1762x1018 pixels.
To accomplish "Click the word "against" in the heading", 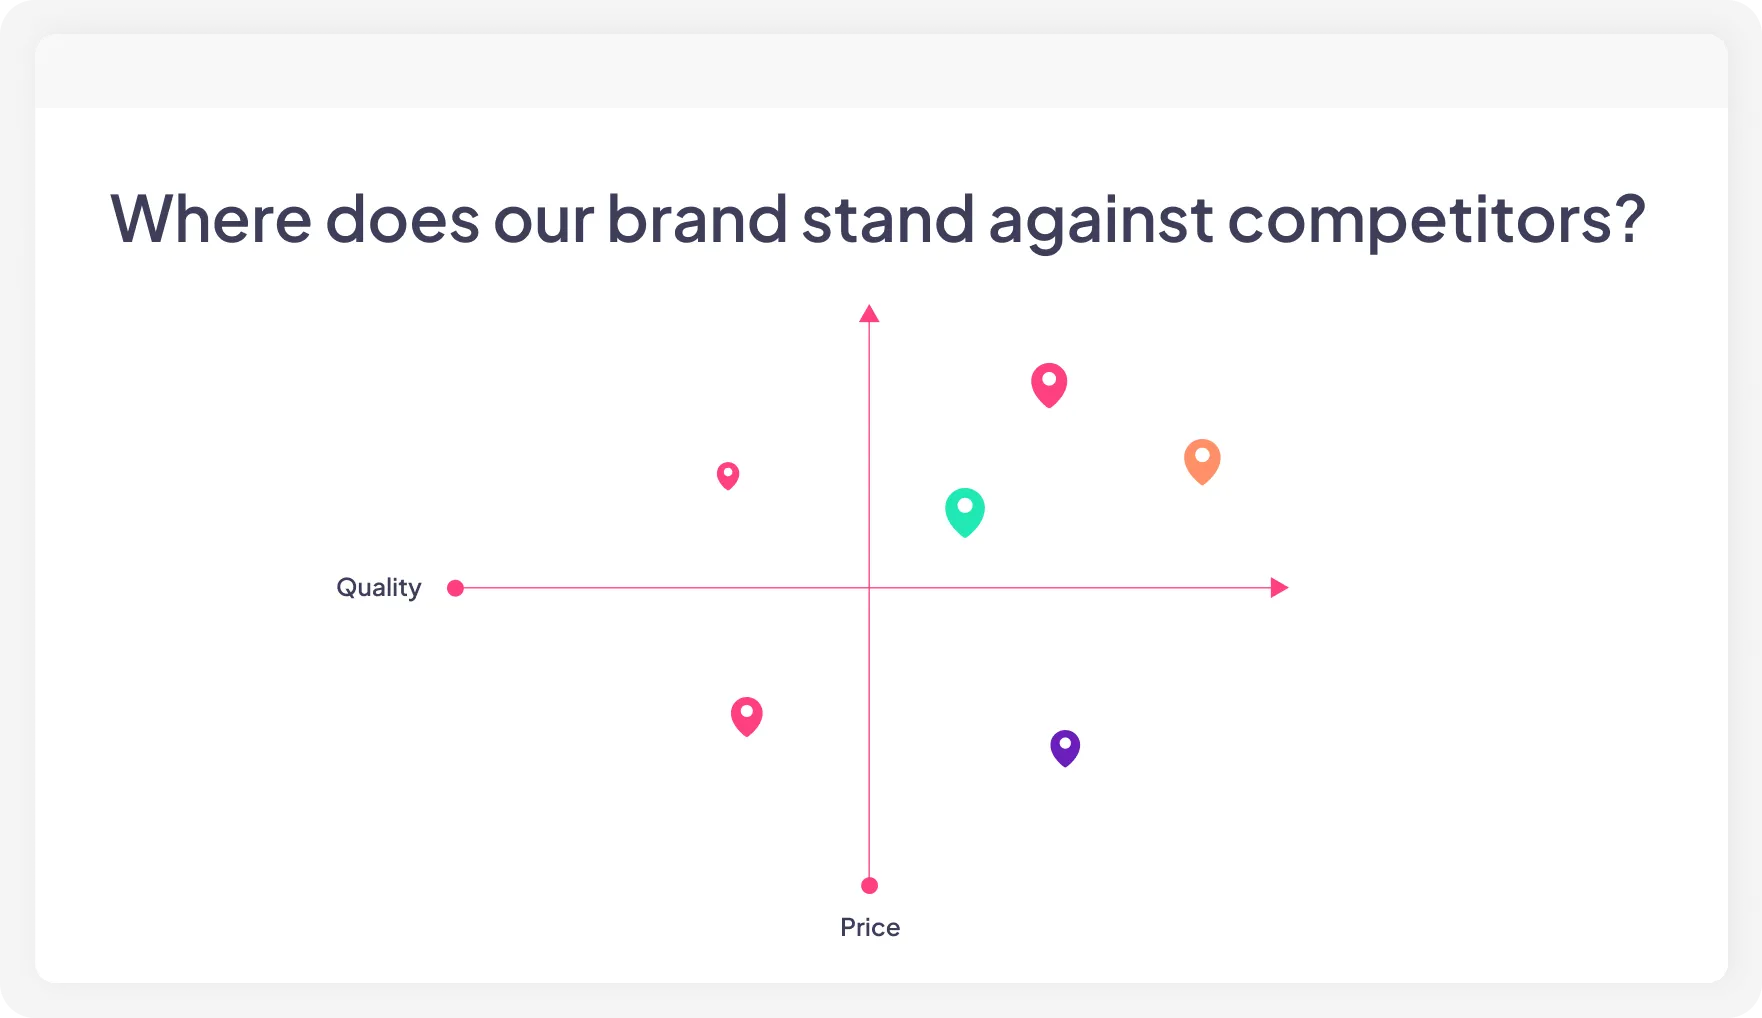I will (x=1100, y=219).
